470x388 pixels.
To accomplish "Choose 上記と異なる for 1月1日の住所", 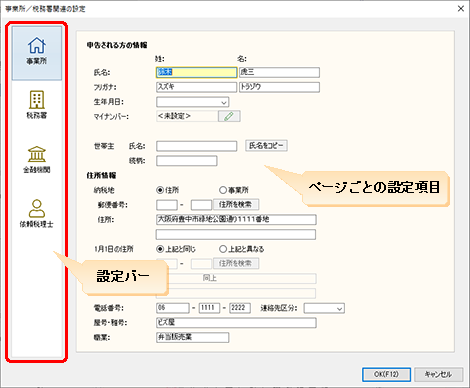I will pos(223,249).
